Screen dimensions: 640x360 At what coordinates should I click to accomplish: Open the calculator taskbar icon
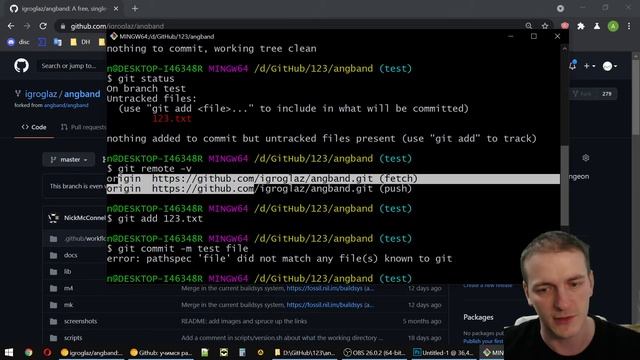[x=242, y=352]
